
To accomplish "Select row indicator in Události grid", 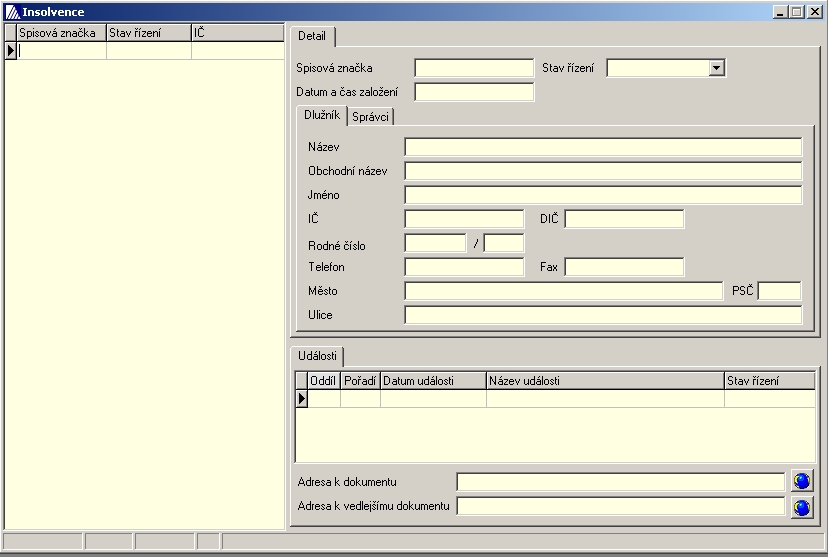I will point(302,399).
